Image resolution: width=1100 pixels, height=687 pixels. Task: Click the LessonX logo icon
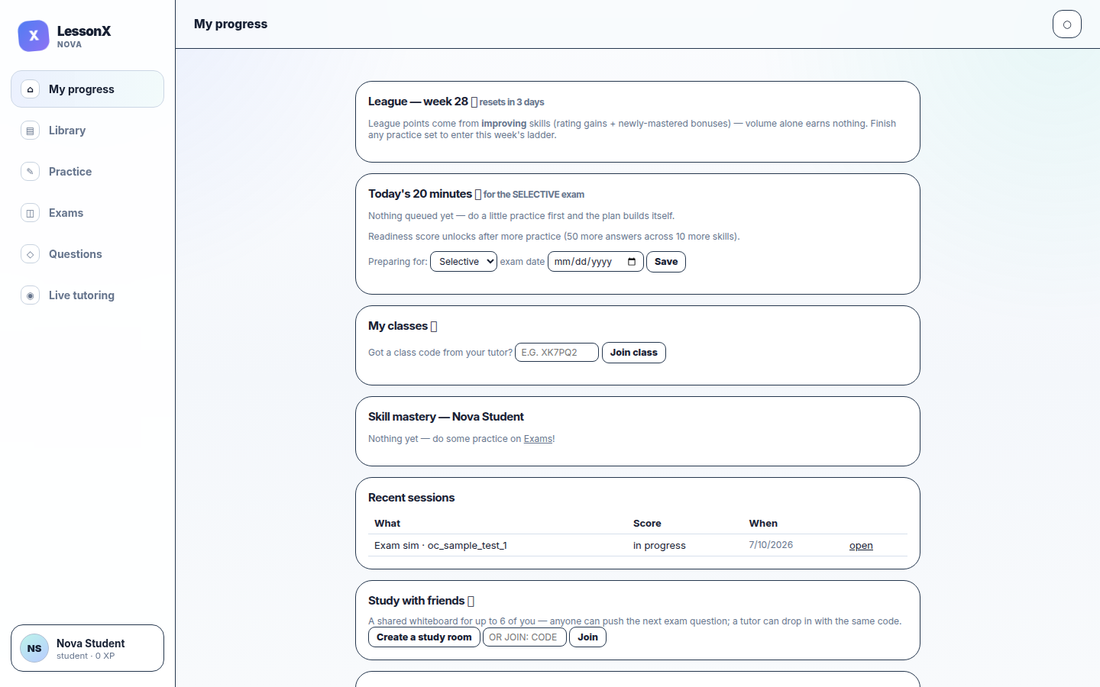click(34, 36)
